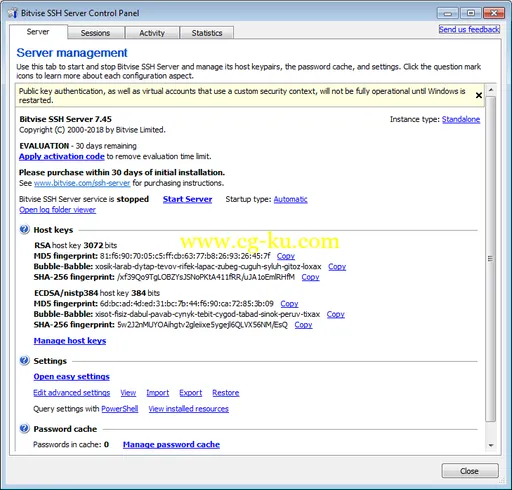Click Apply activation code link
This screenshot has height=490, width=512.
click(62, 156)
